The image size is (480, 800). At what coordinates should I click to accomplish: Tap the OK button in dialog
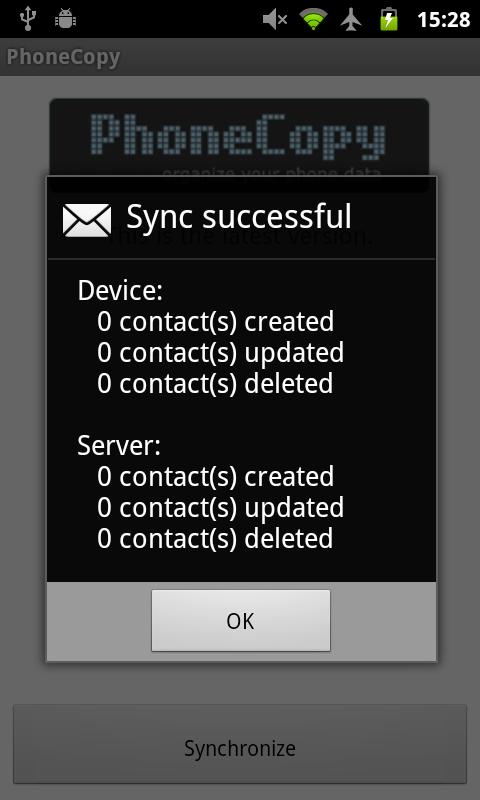point(241,620)
